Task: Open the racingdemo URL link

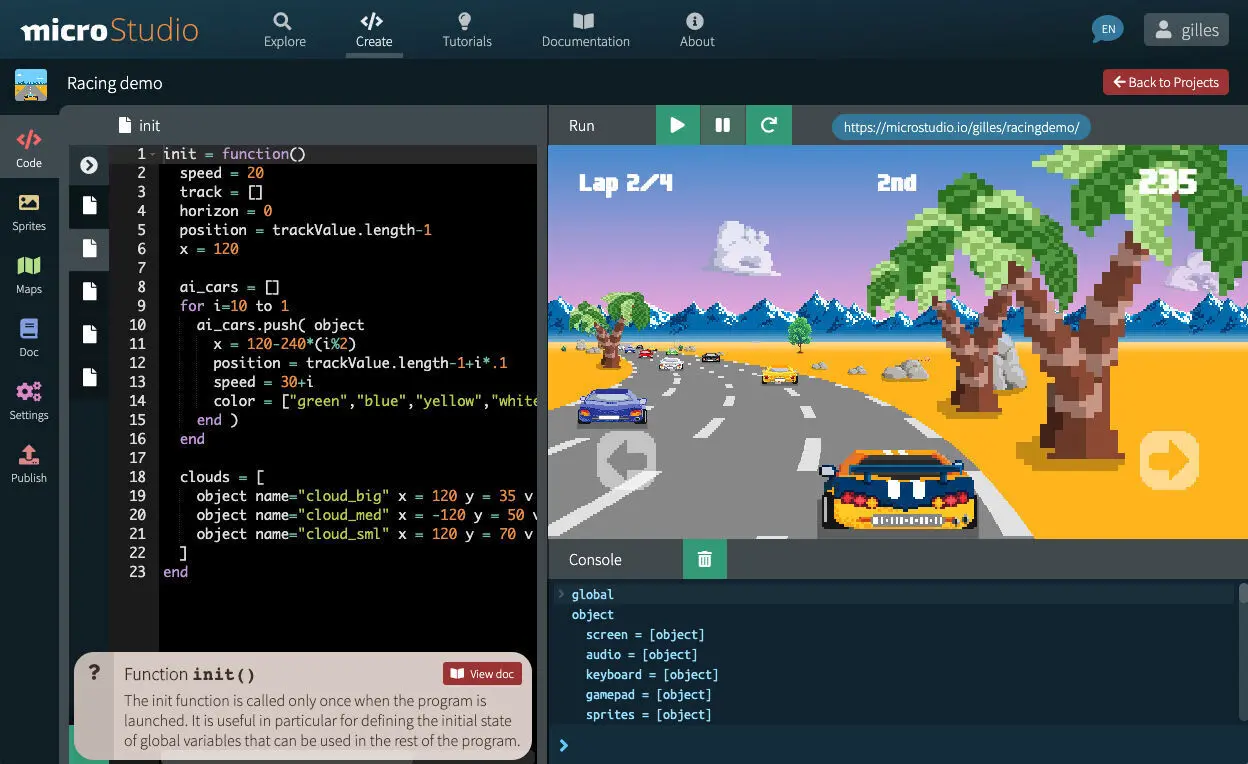Action: (x=961, y=127)
